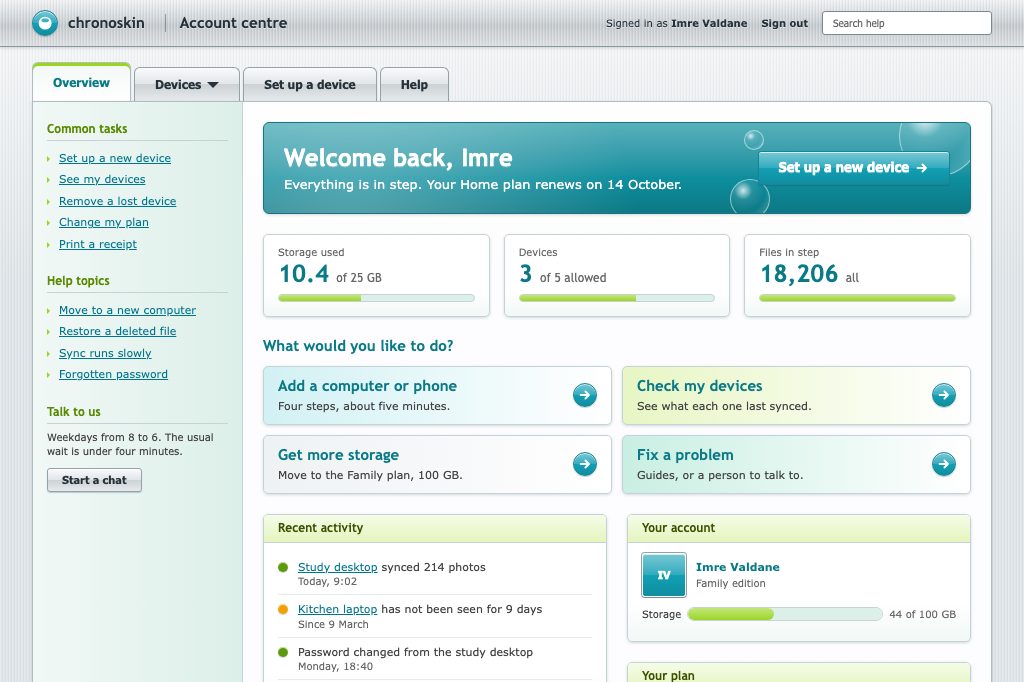Open the Help tab

click(414, 84)
